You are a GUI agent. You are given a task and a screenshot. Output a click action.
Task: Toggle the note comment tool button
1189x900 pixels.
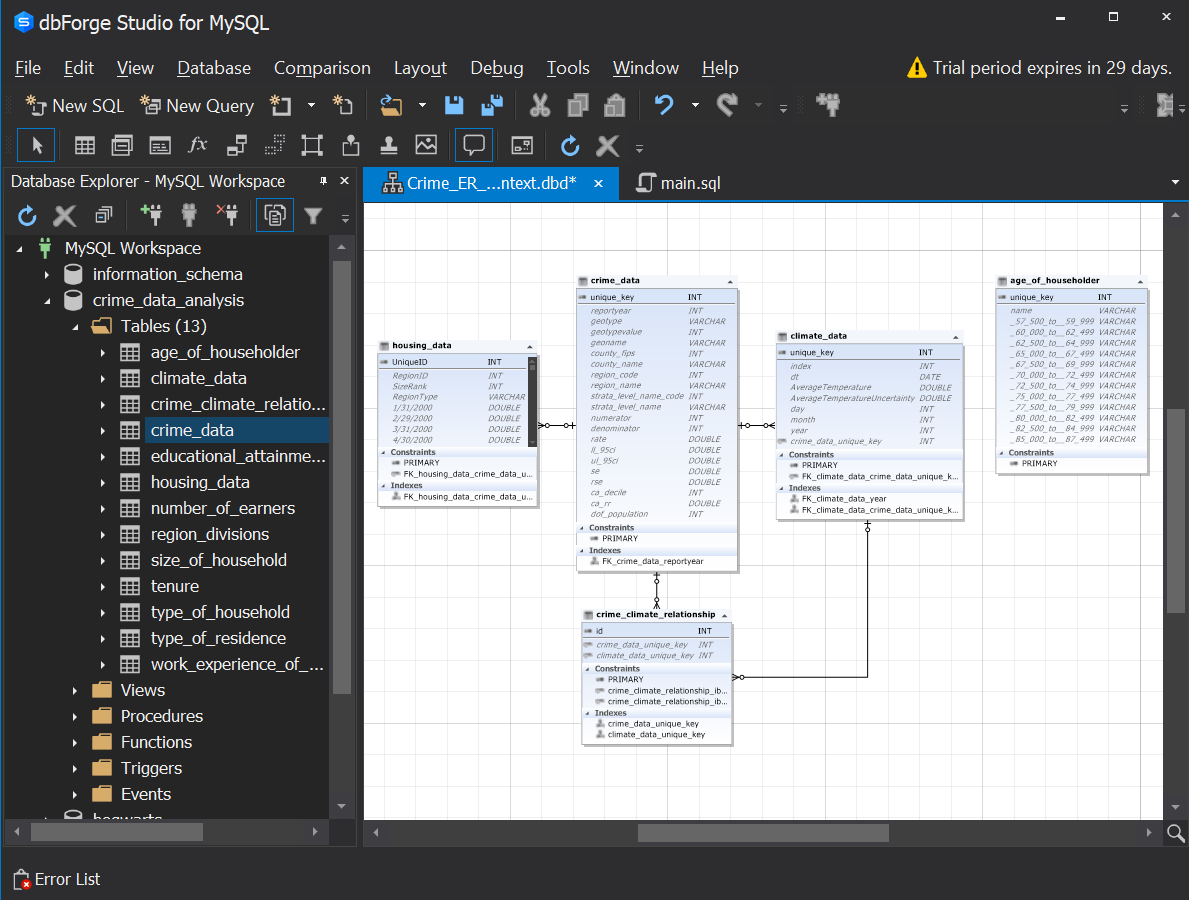coord(474,145)
